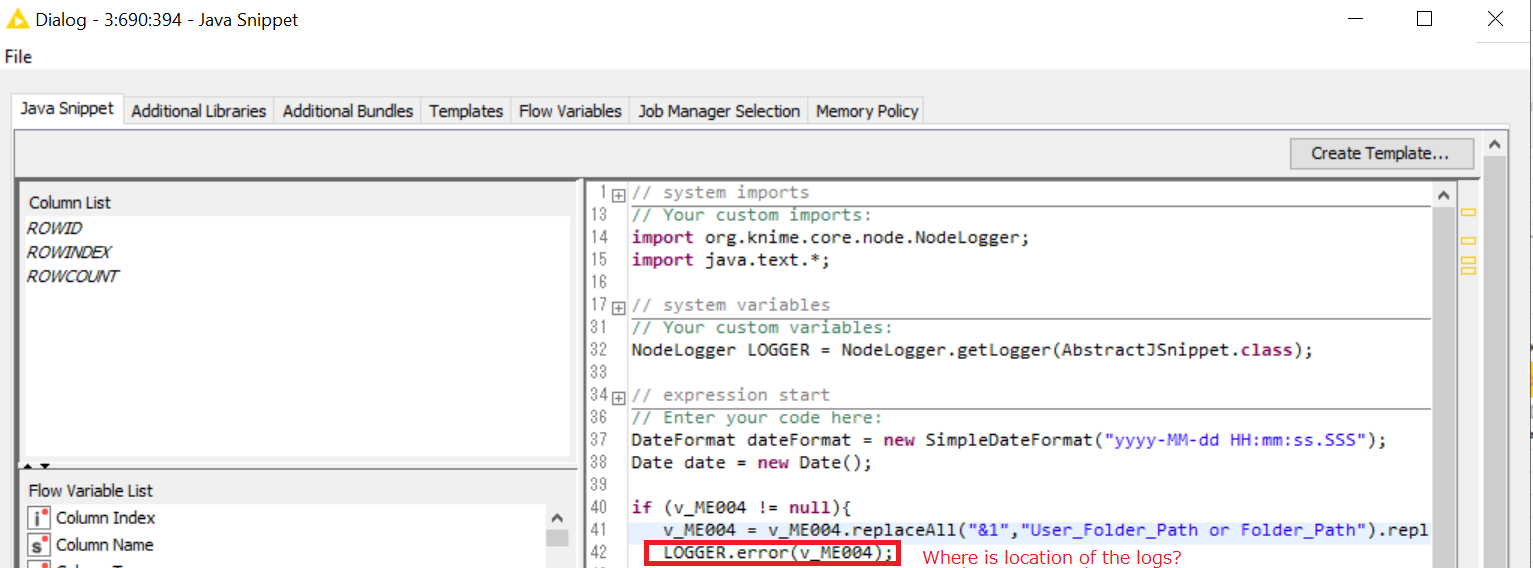This screenshot has width=1533, height=568.
Task: Switch to the Templates tab
Action: [x=466, y=111]
